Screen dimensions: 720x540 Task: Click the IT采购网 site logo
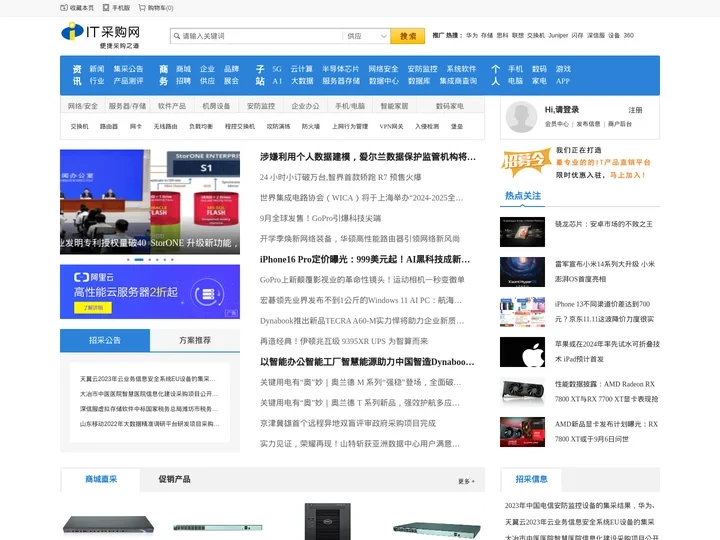pos(101,35)
